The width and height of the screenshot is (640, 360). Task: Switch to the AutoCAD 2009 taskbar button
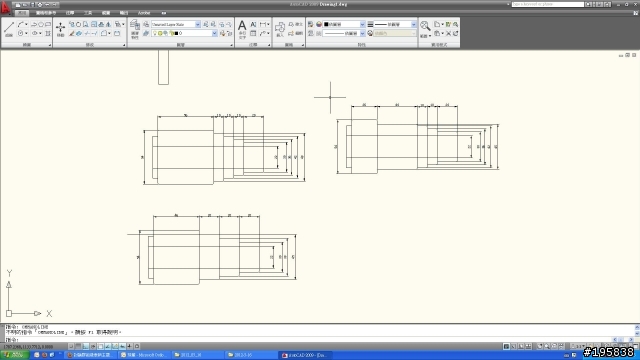[x=304, y=355]
